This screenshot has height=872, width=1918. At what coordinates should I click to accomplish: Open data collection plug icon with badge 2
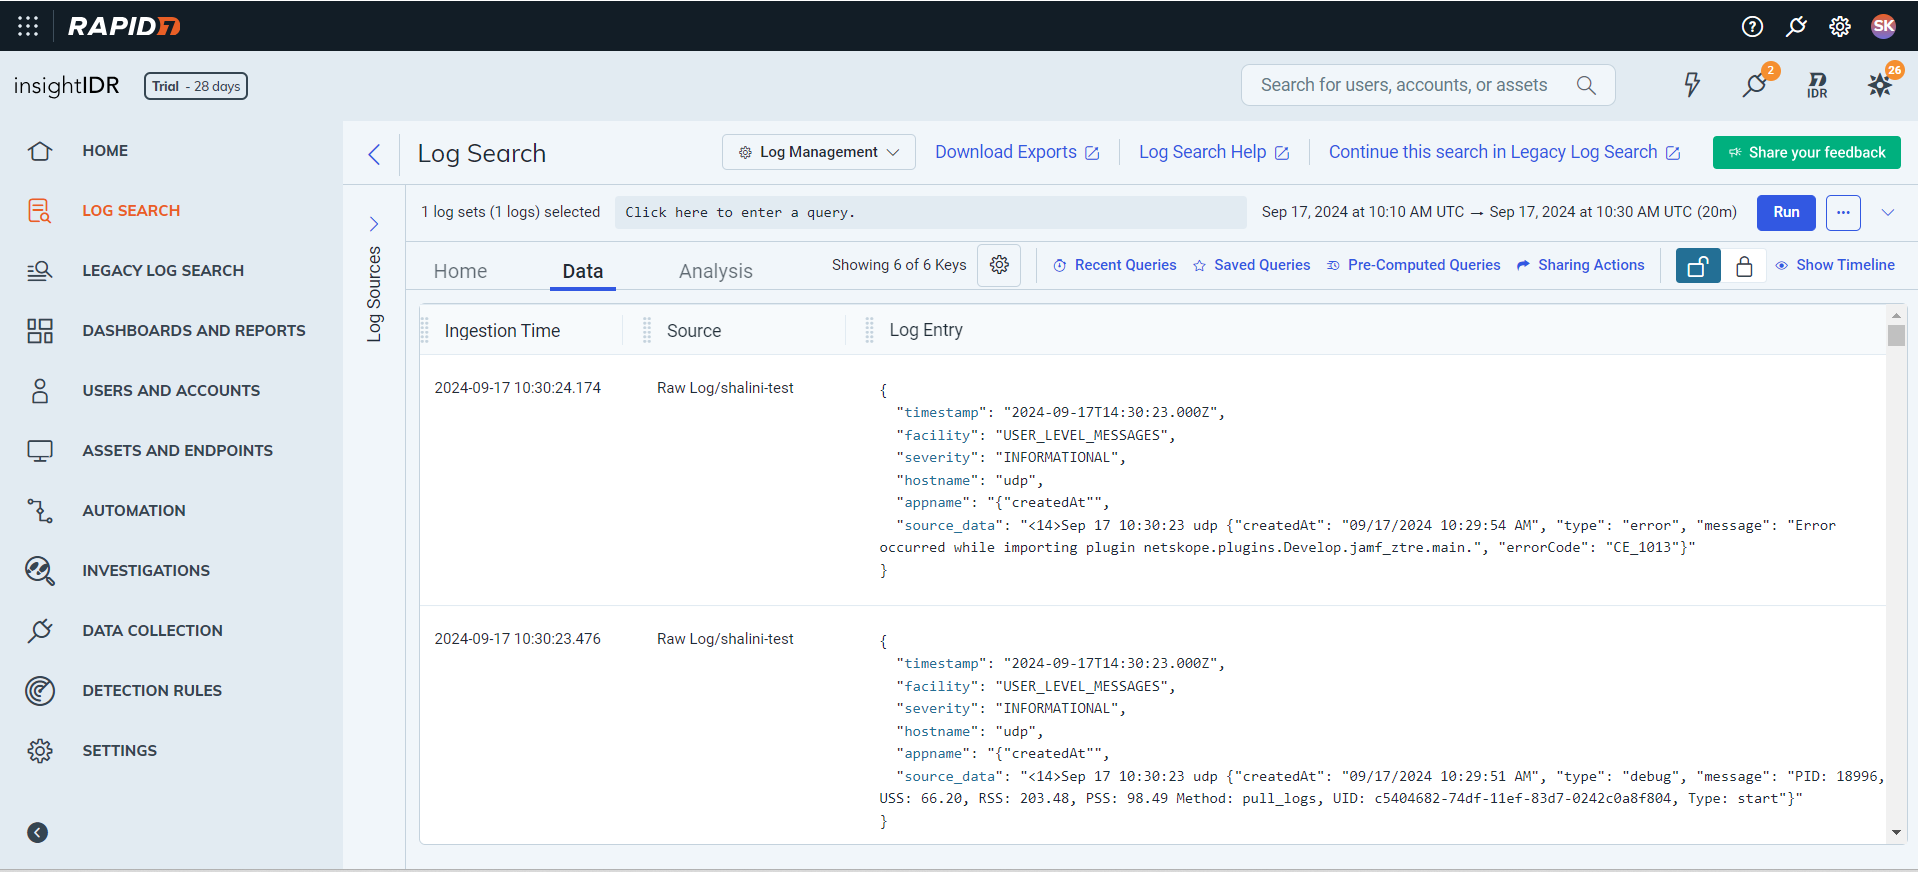[1757, 83]
